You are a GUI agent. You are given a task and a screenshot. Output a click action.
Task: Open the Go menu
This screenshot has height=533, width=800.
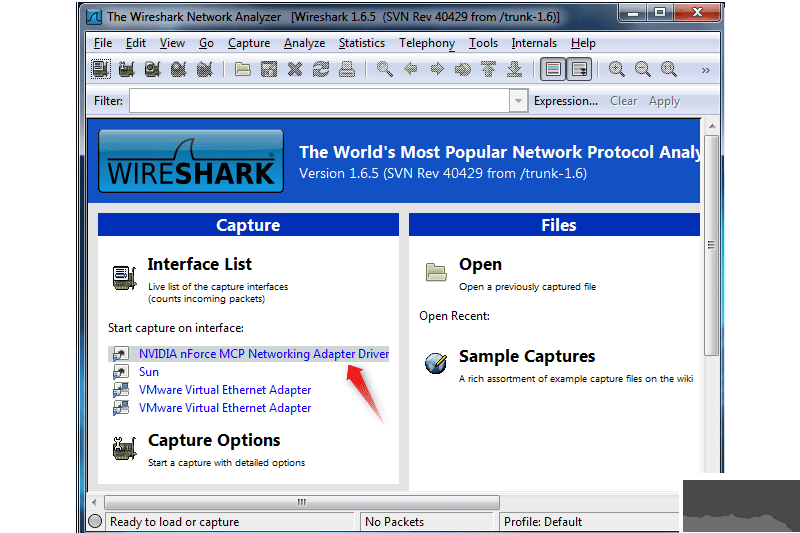pos(206,43)
